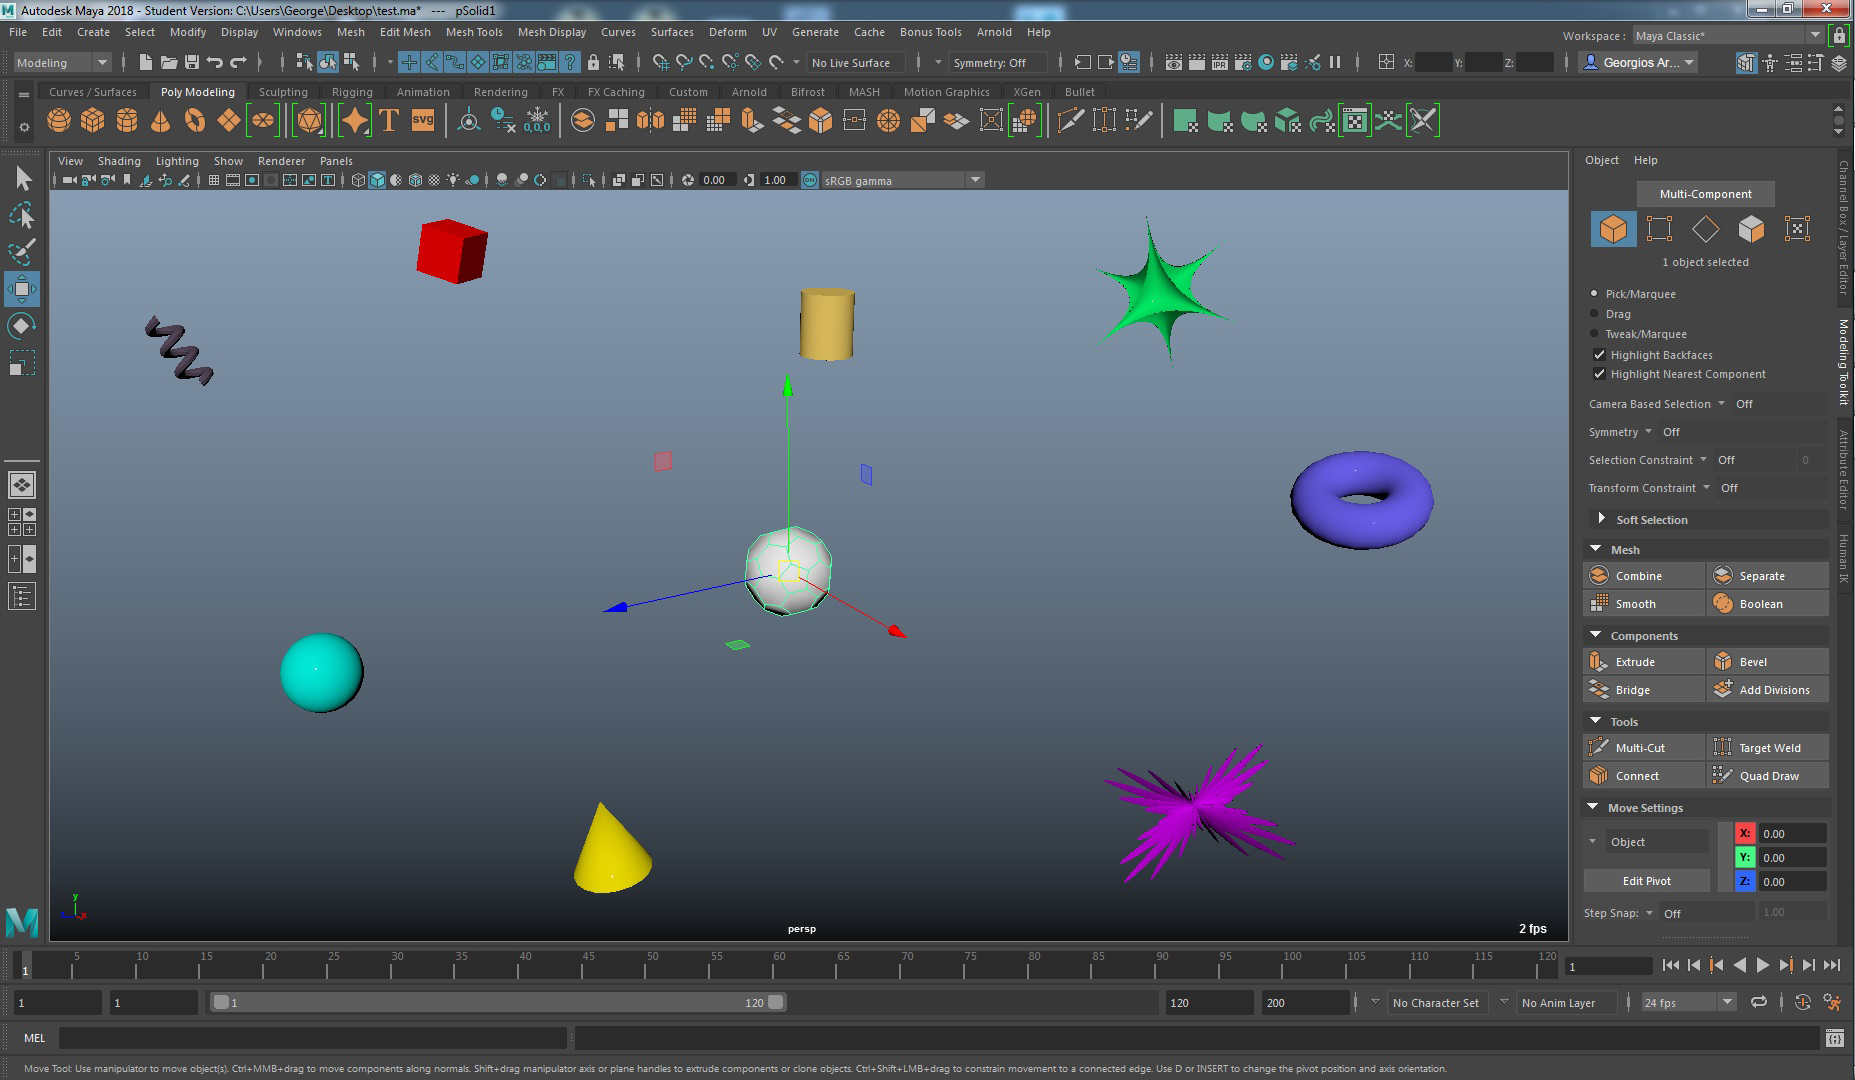This screenshot has width=1855, height=1080.
Task: Toggle the Z axis move constraint
Action: point(1745,881)
